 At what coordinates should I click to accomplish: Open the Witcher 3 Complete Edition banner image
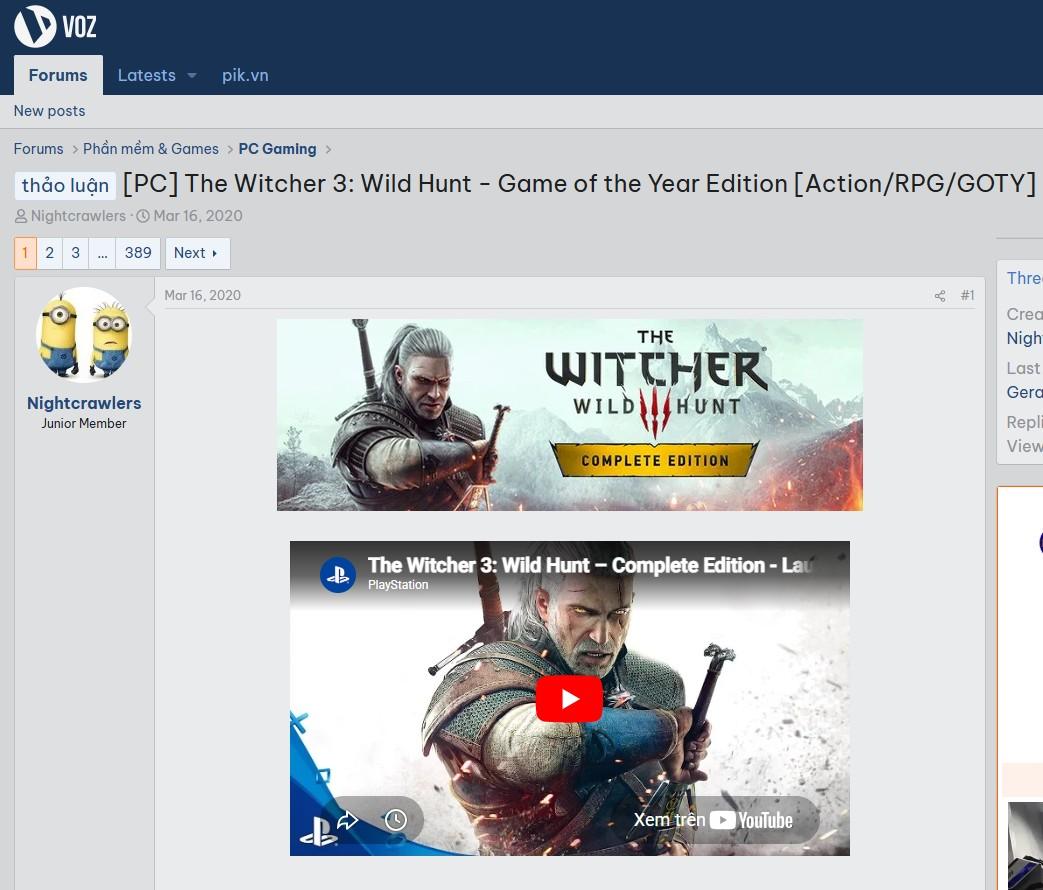click(569, 414)
